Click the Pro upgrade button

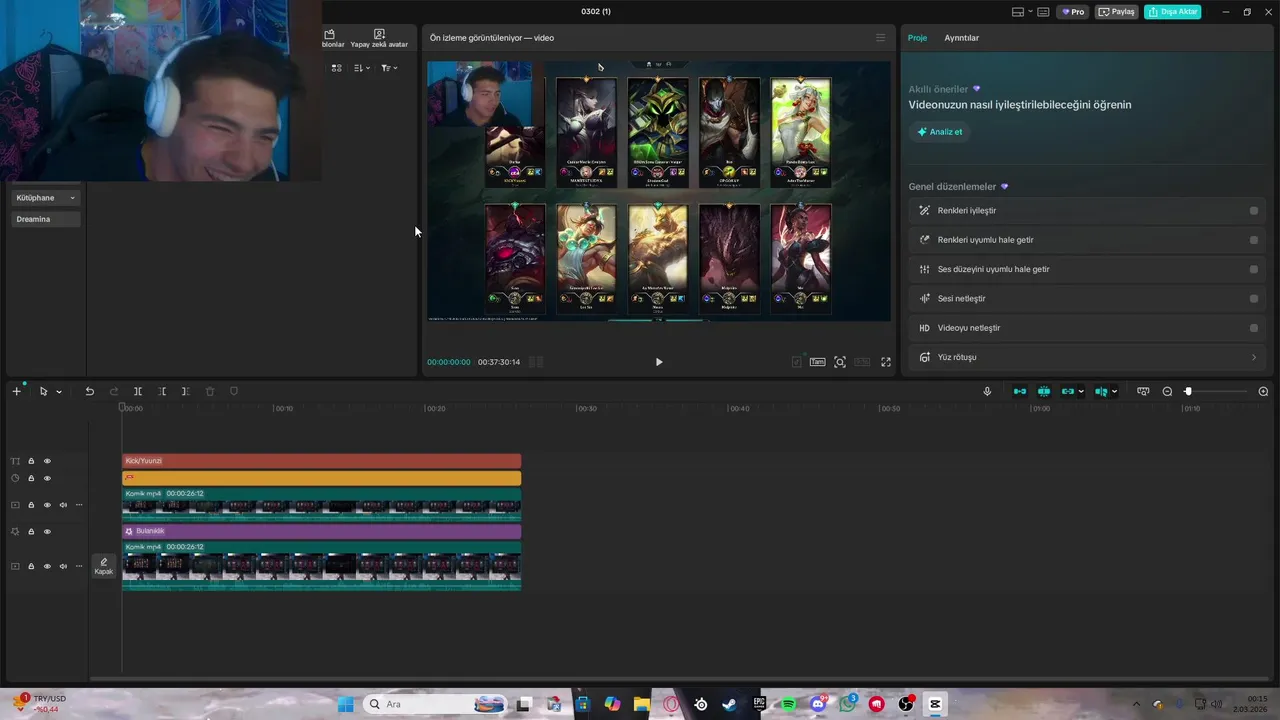[1074, 12]
